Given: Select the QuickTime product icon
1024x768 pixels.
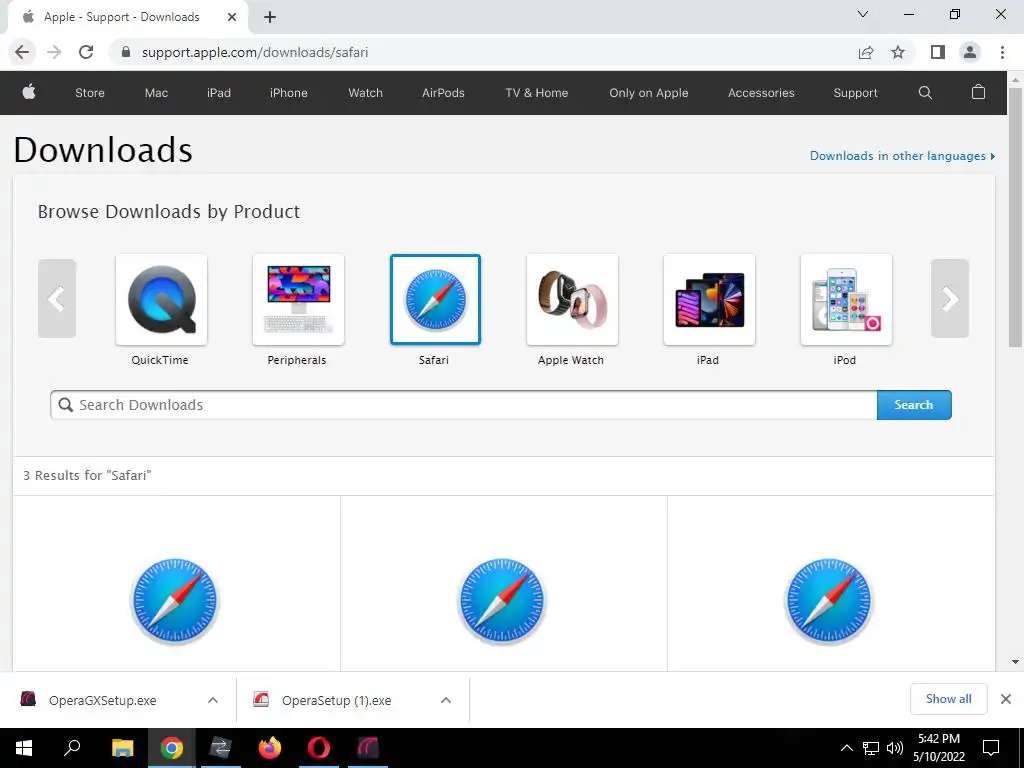Looking at the screenshot, I should [x=161, y=299].
